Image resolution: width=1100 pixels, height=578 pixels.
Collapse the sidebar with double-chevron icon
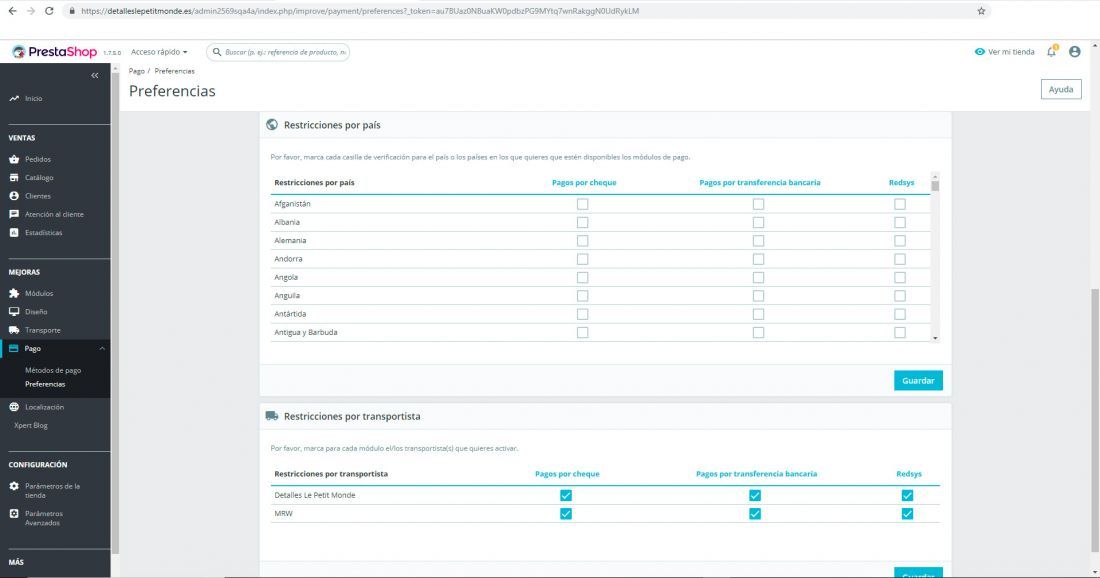click(95, 75)
